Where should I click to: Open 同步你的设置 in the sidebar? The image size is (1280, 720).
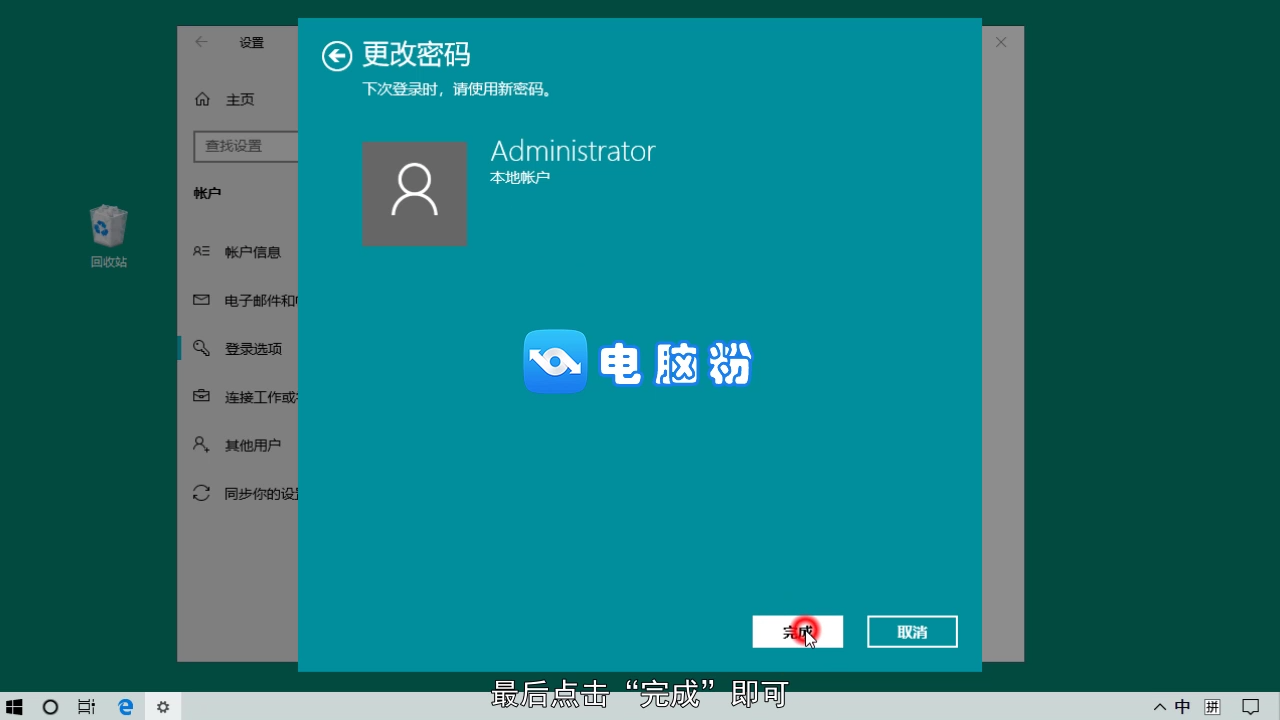point(258,492)
